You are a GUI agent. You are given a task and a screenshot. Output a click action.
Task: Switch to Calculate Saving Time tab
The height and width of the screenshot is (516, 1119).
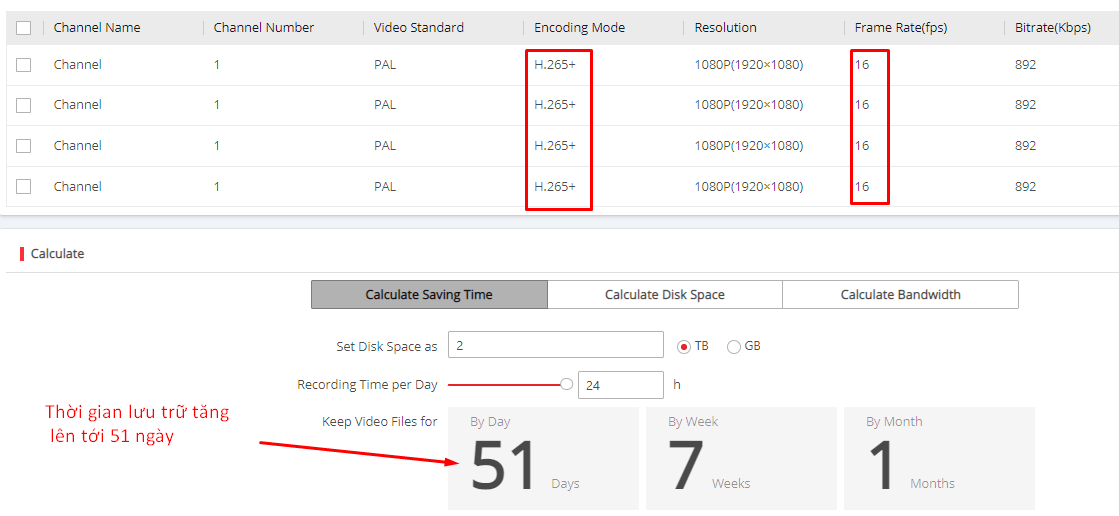point(429,295)
